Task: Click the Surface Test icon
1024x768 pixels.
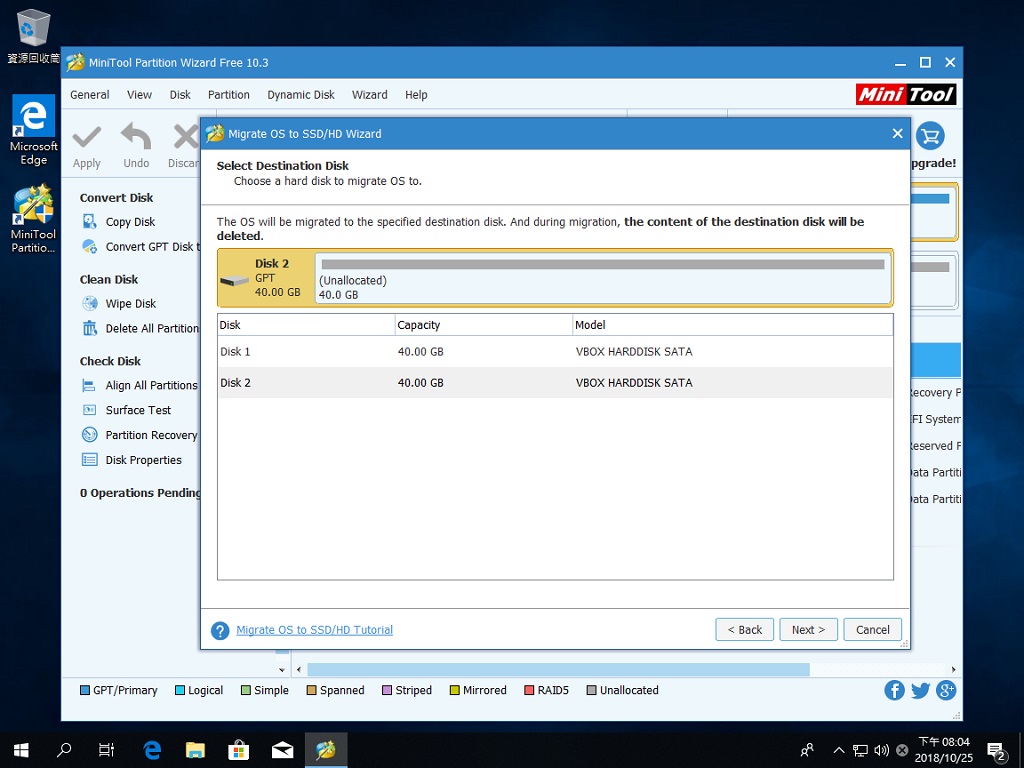Action: point(89,409)
